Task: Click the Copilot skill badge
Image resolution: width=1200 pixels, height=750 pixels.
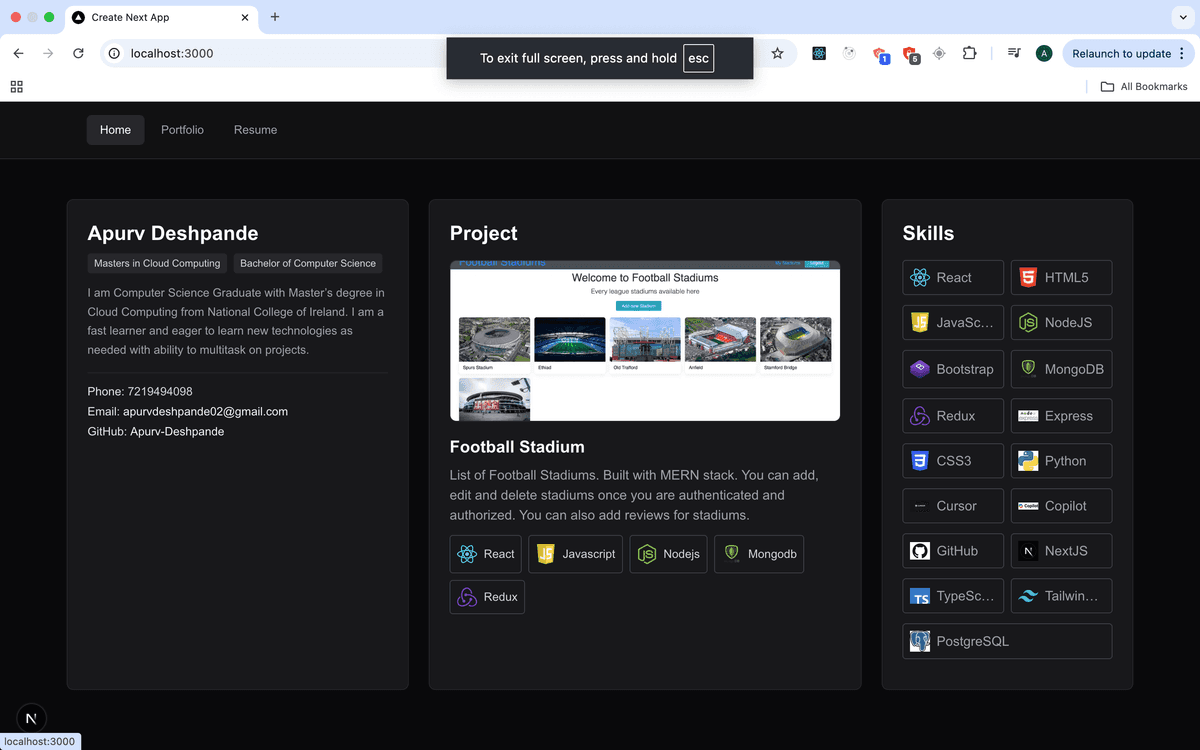Action: [x=1061, y=506]
